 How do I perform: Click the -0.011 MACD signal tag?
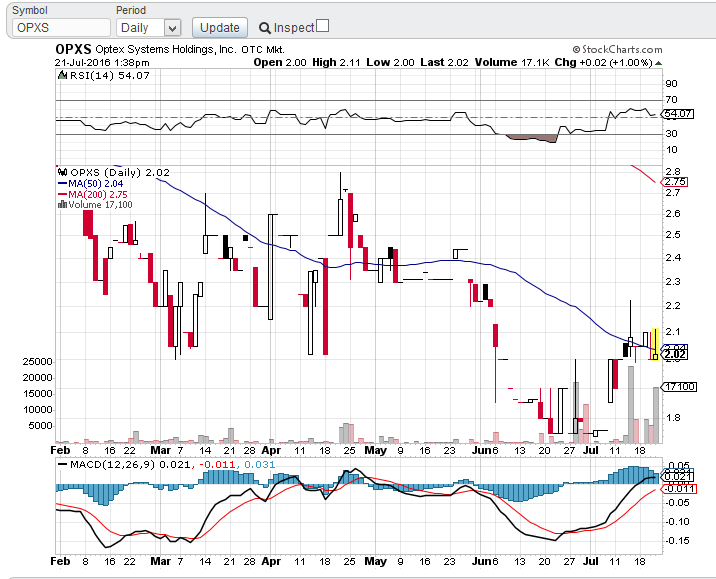[678, 489]
